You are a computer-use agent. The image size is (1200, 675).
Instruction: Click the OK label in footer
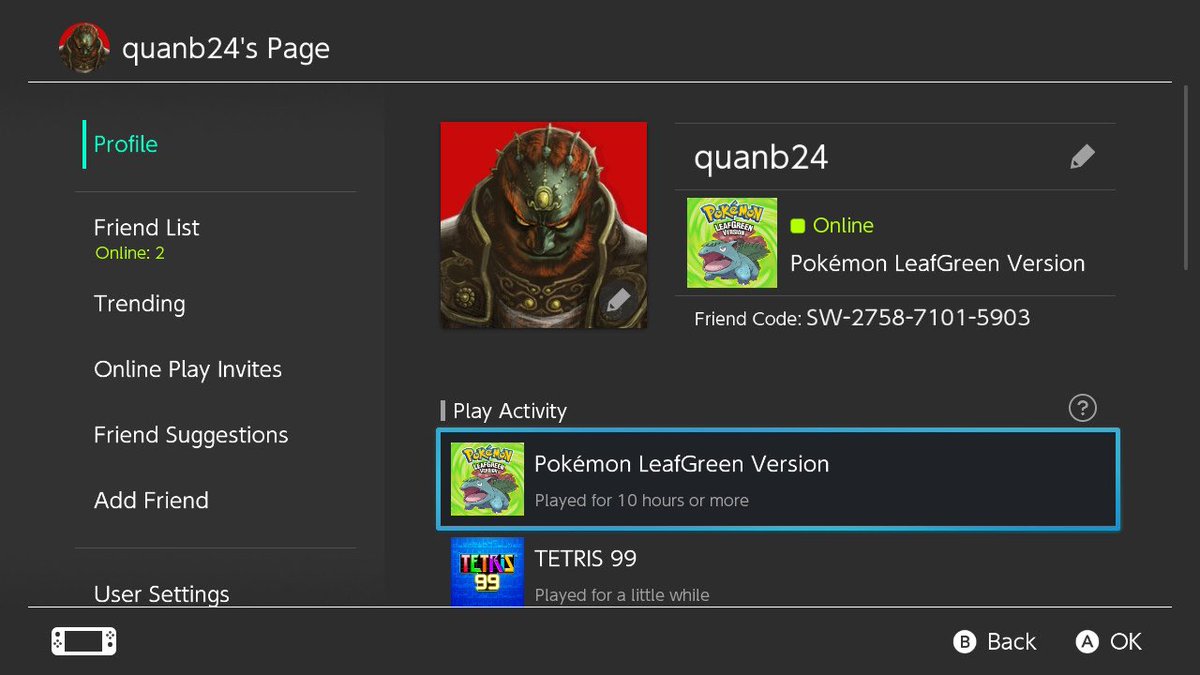click(x=1126, y=642)
